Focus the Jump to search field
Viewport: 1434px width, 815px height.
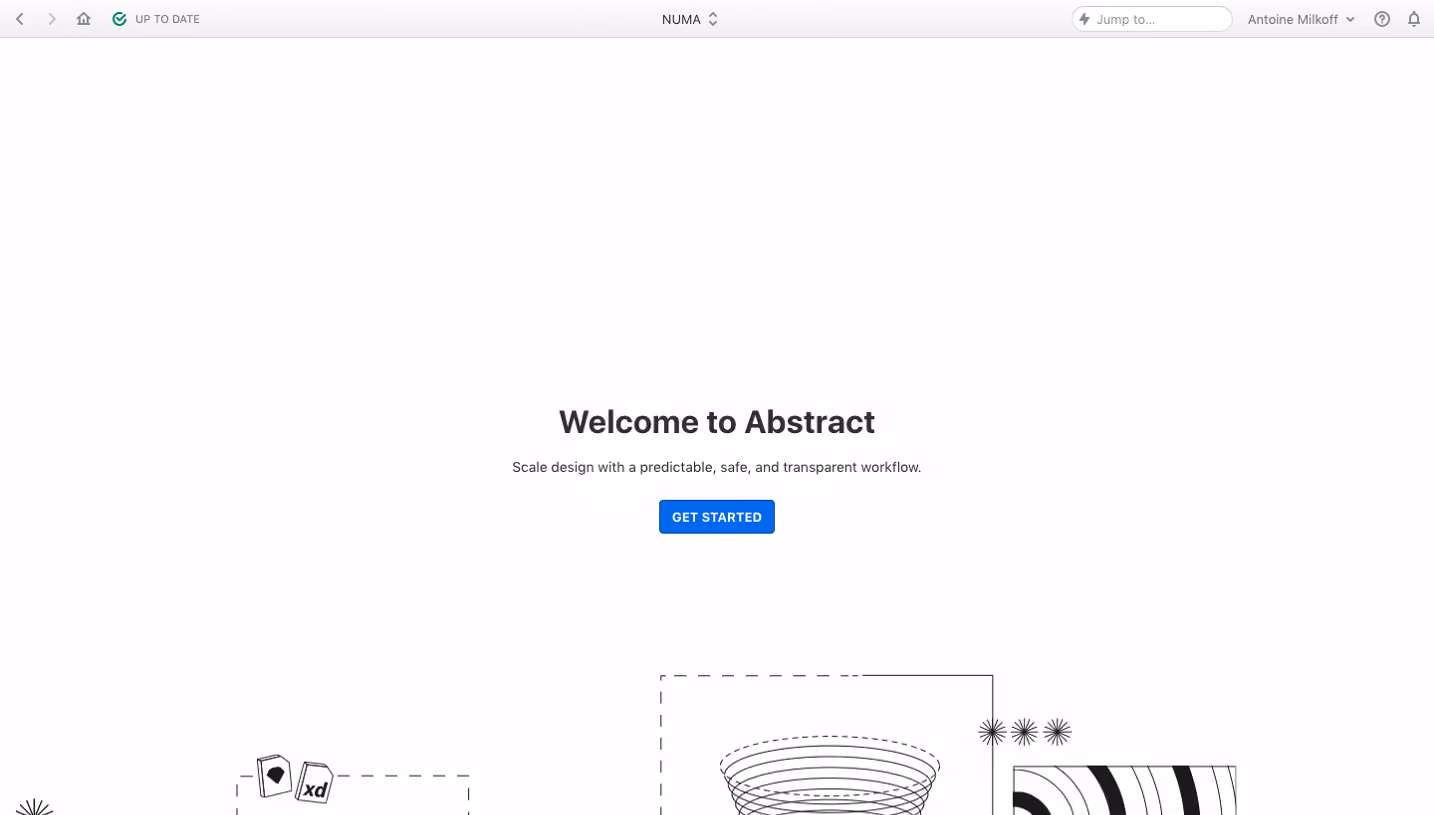[1152, 19]
